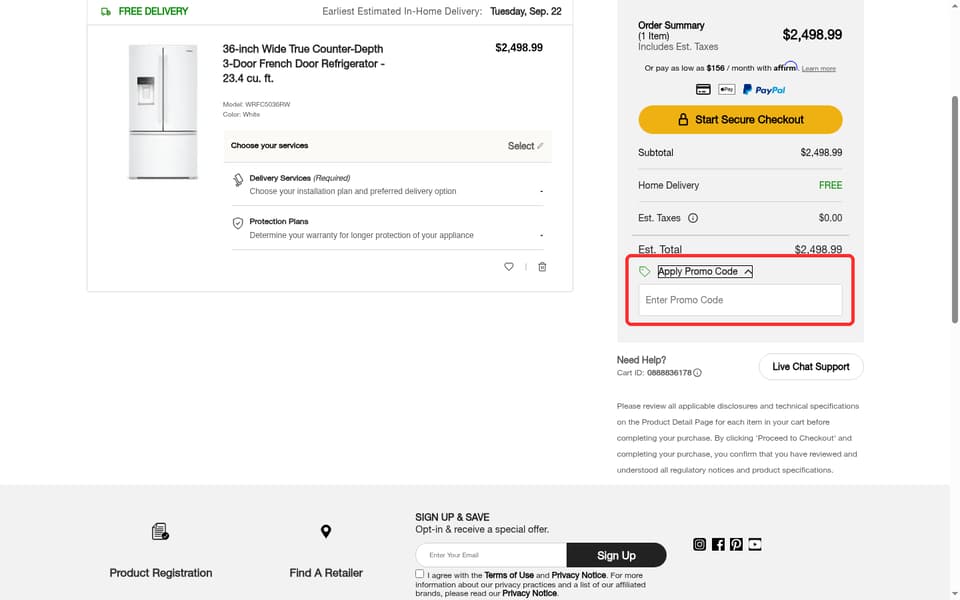Viewport: 960px width, 600px height.
Task: Click the free delivery truck icon
Action: point(106,11)
